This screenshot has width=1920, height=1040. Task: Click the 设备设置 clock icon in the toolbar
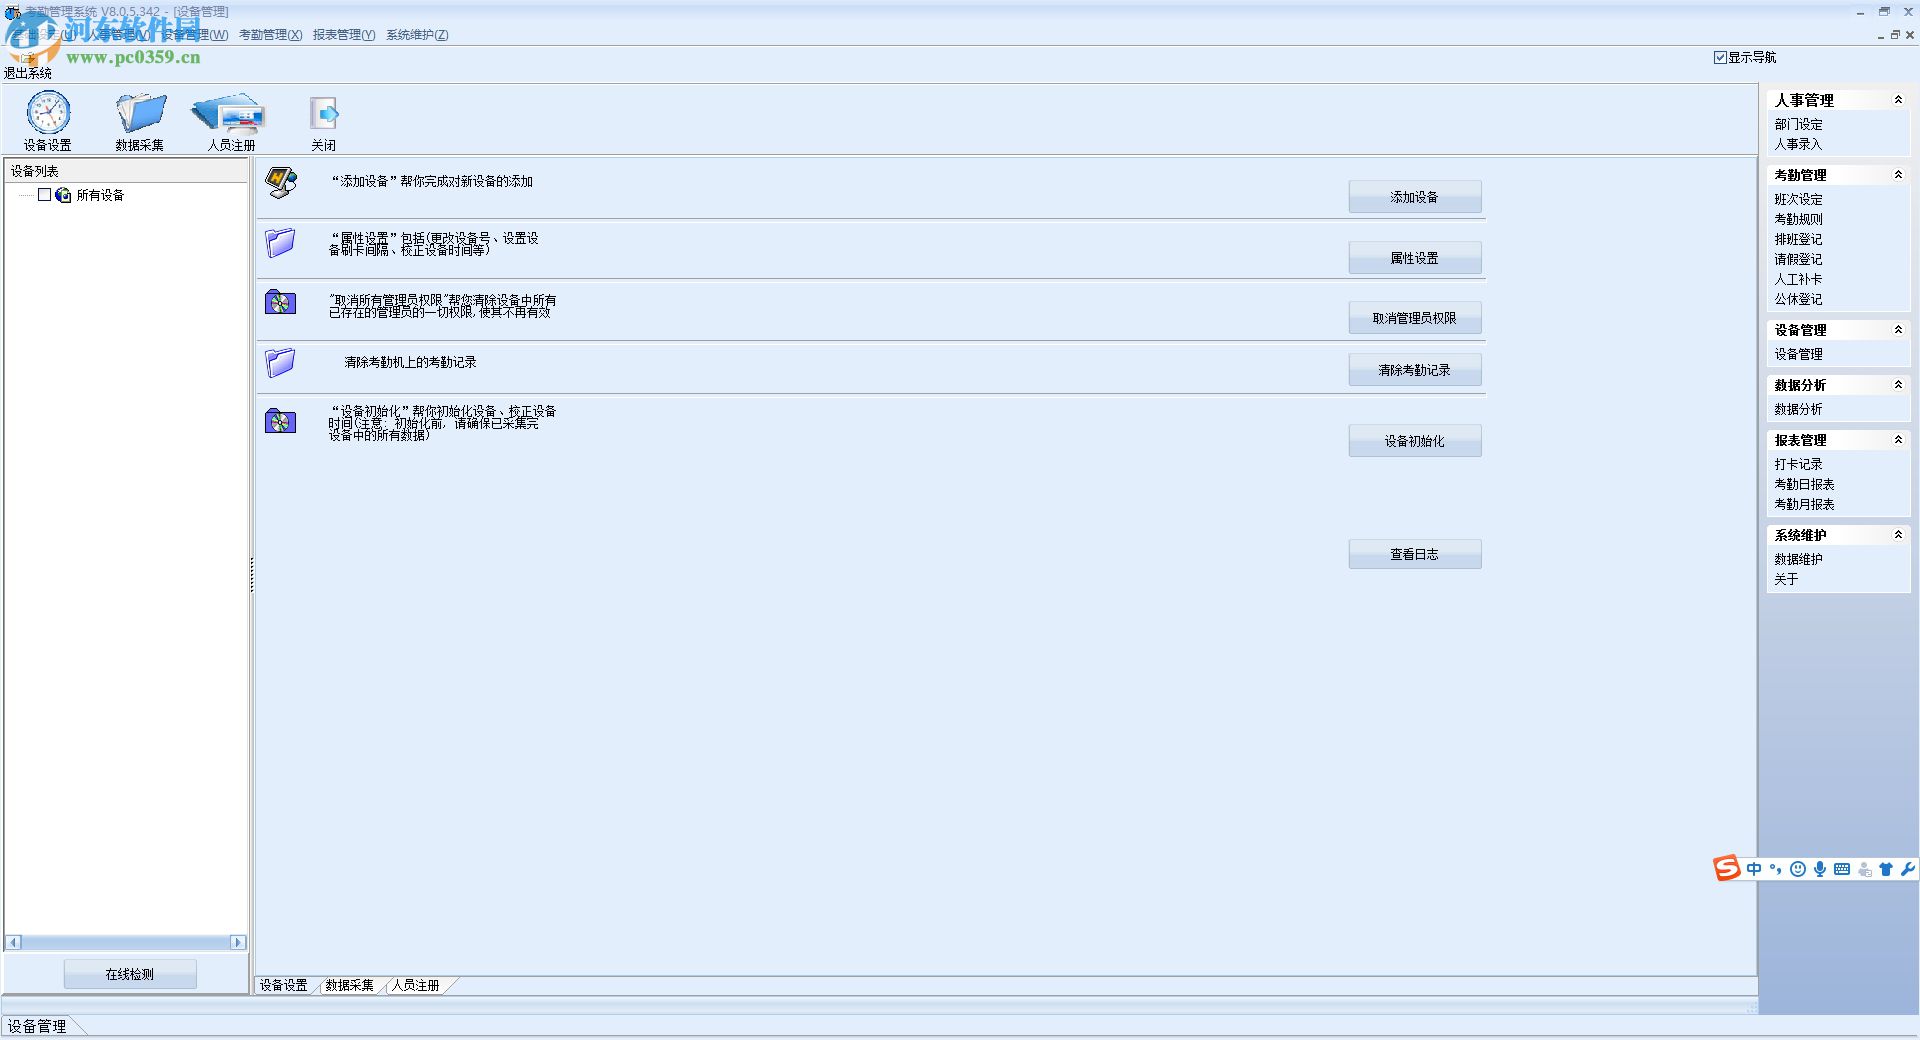tap(48, 112)
